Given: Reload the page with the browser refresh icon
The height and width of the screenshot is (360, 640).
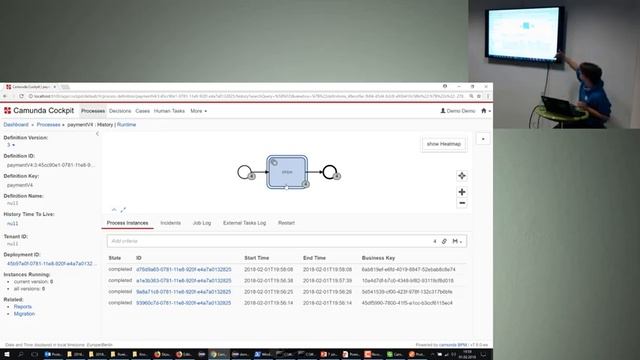Looking at the screenshot, I should 21,96.
